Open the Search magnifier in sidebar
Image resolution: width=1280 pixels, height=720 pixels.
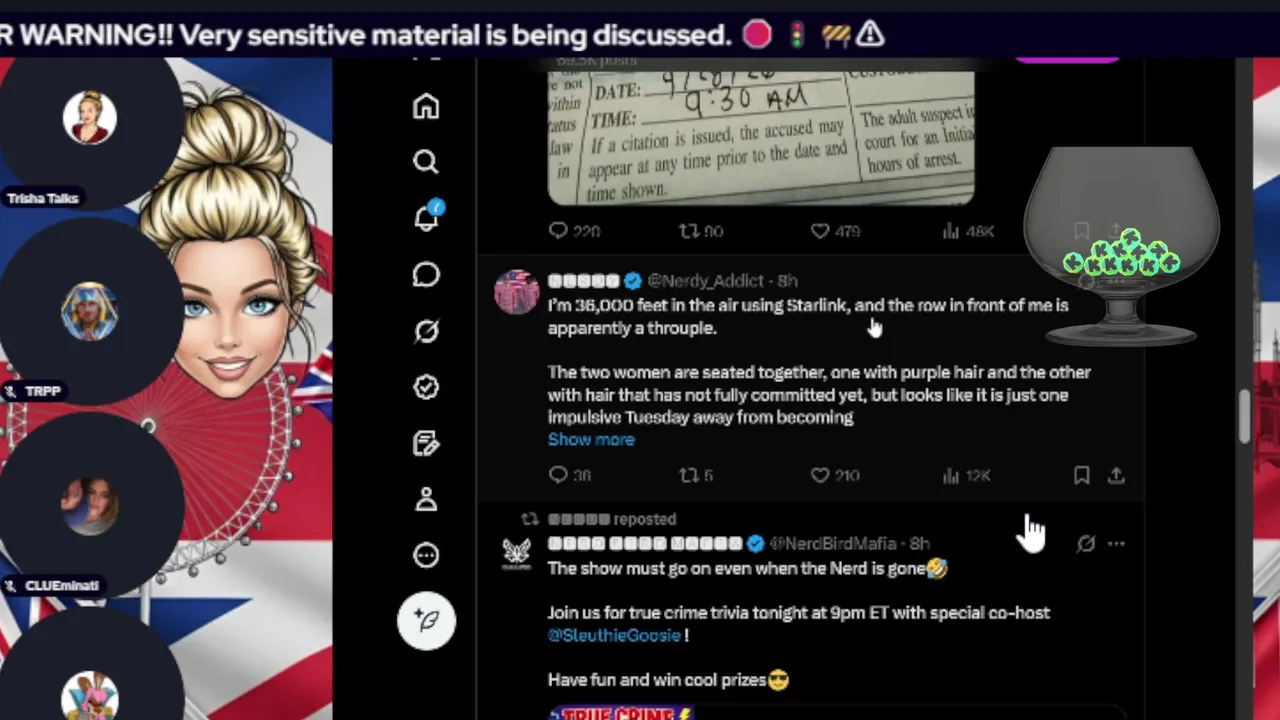426,162
